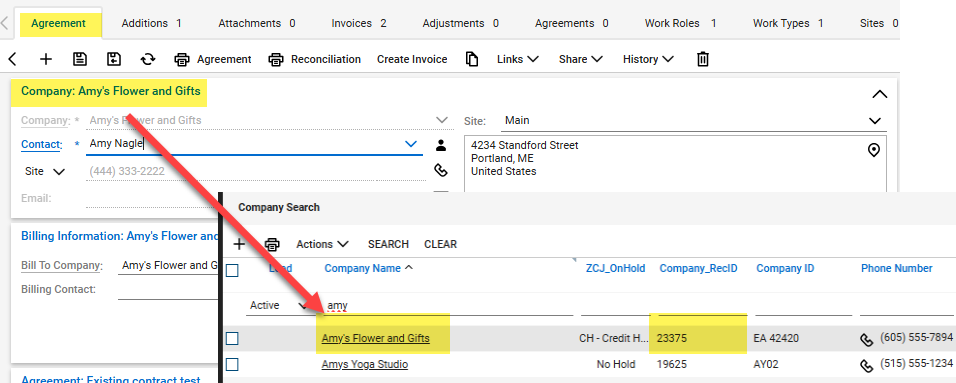Open contact details via person icon
The width and height of the screenshot is (956, 383).
(x=440, y=145)
